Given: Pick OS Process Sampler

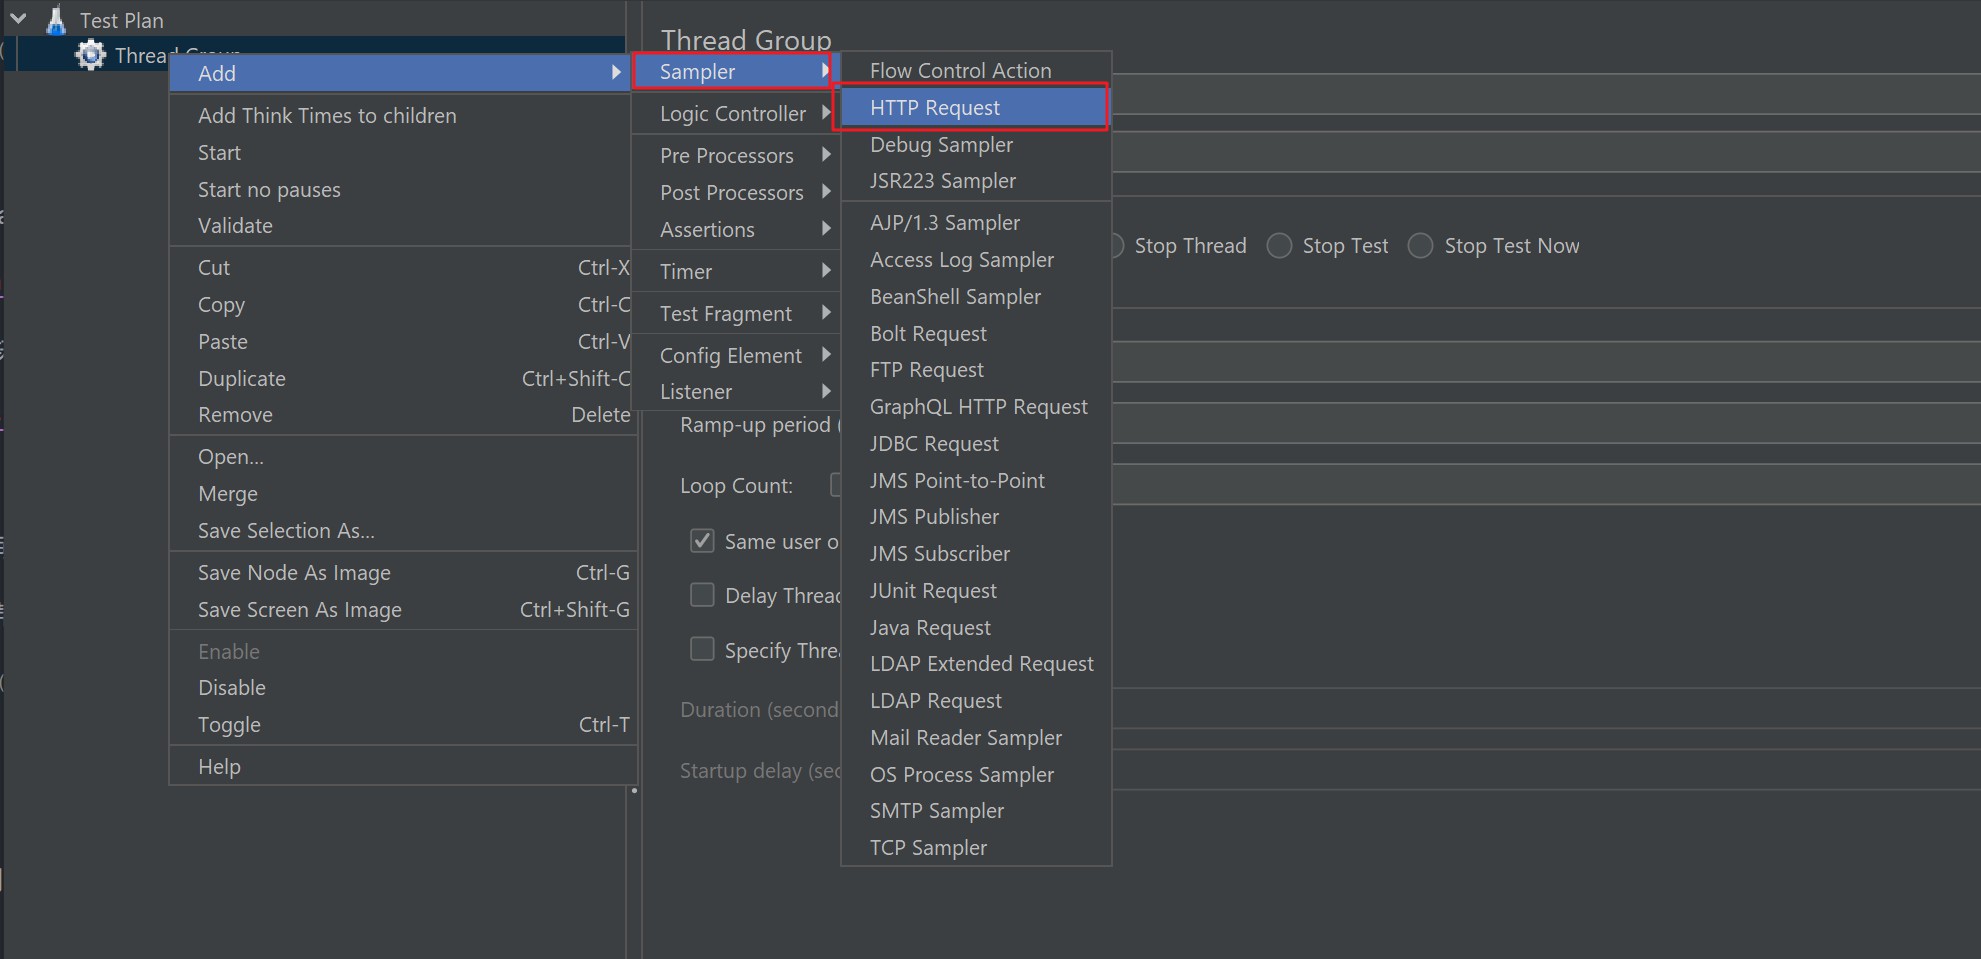Looking at the screenshot, I should [976, 774].
